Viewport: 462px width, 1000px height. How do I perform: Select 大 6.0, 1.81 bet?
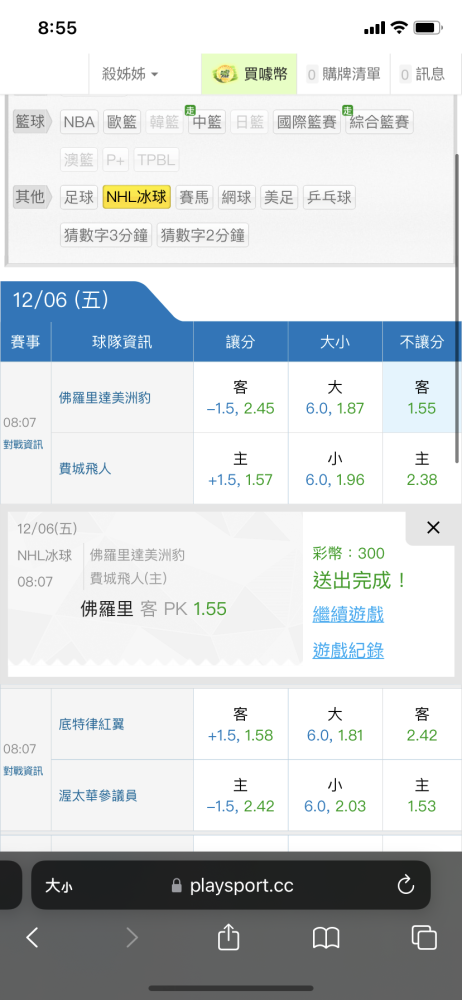click(335, 724)
